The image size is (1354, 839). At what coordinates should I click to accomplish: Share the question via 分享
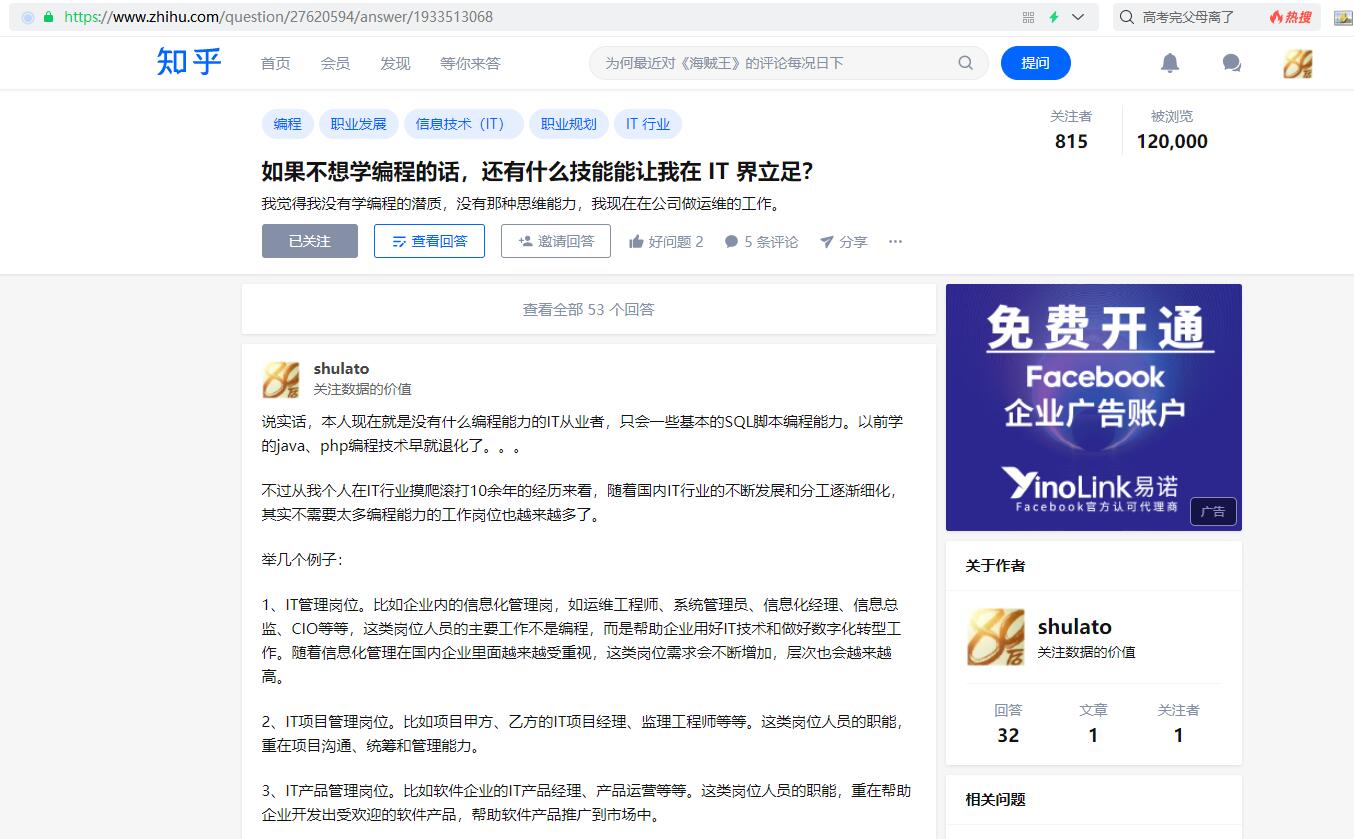point(844,241)
